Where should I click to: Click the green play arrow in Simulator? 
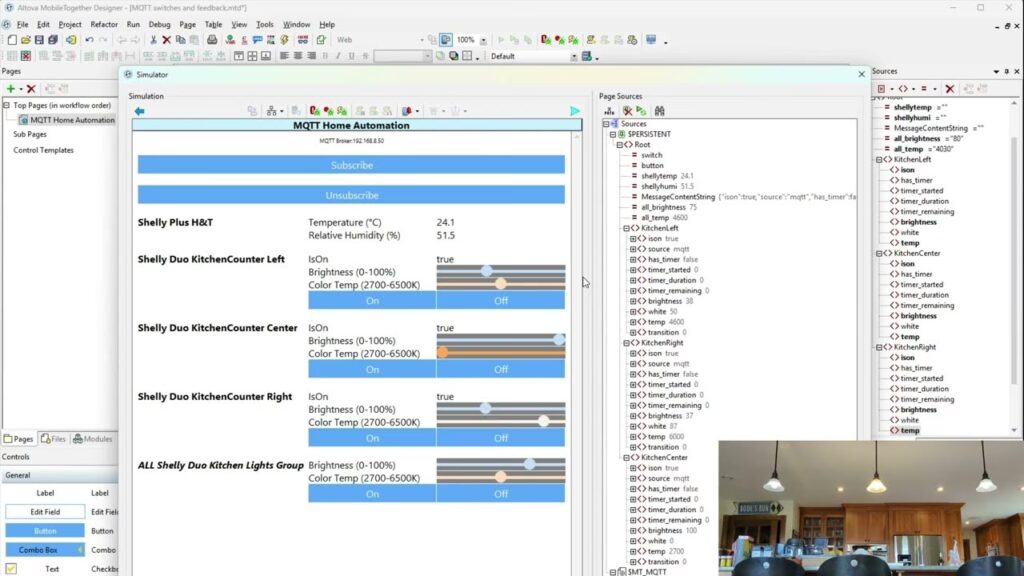point(574,111)
